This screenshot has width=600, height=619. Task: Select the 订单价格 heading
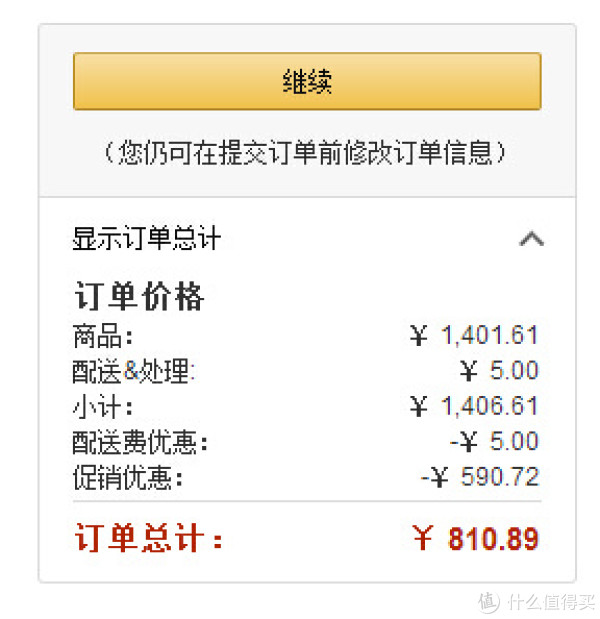click(139, 296)
